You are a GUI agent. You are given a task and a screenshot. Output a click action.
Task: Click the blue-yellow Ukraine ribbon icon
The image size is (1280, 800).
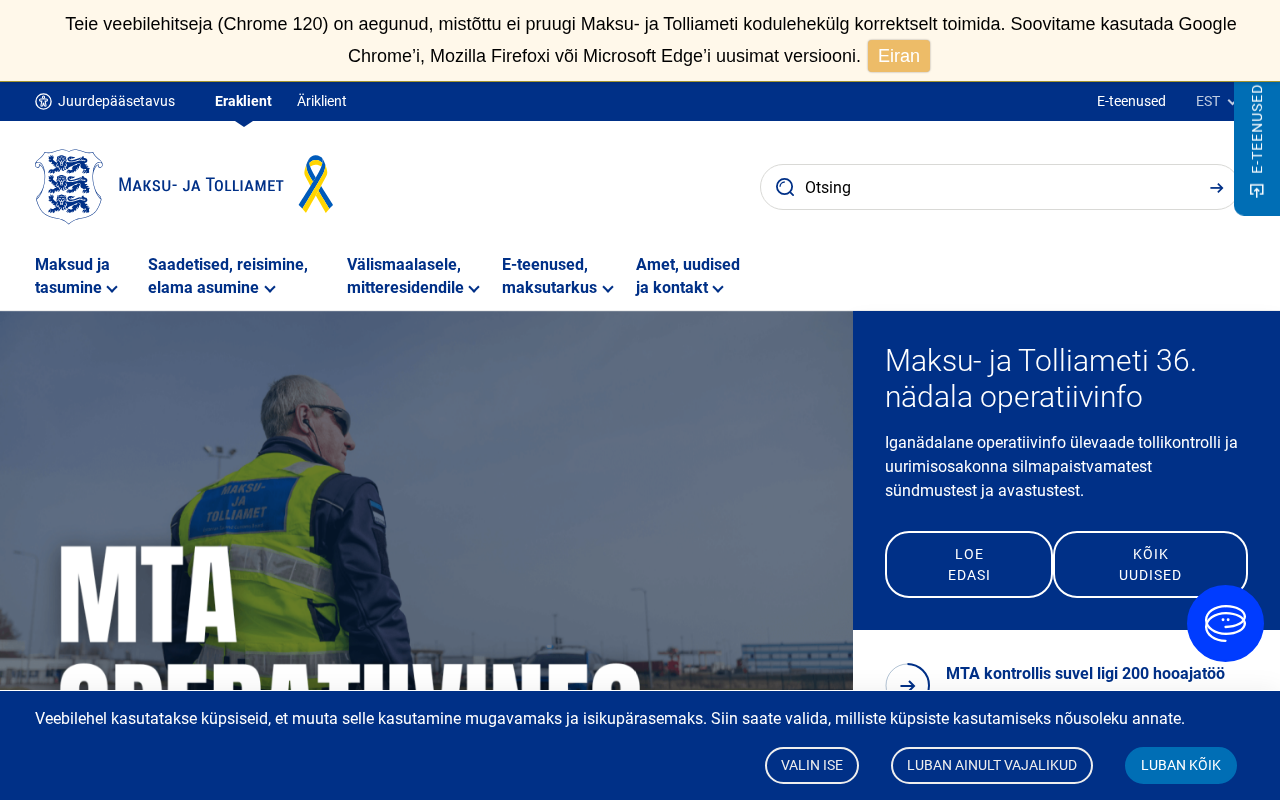click(x=316, y=184)
